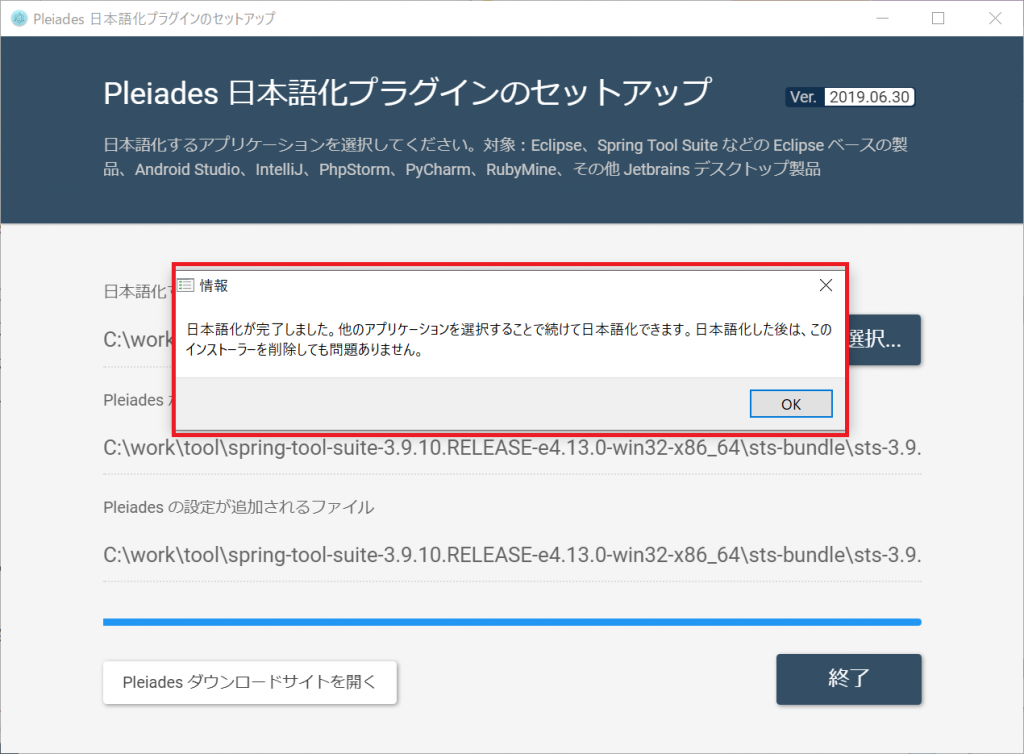This screenshot has width=1024, height=754.
Task: Click the blue progress bar
Action: (512, 622)
